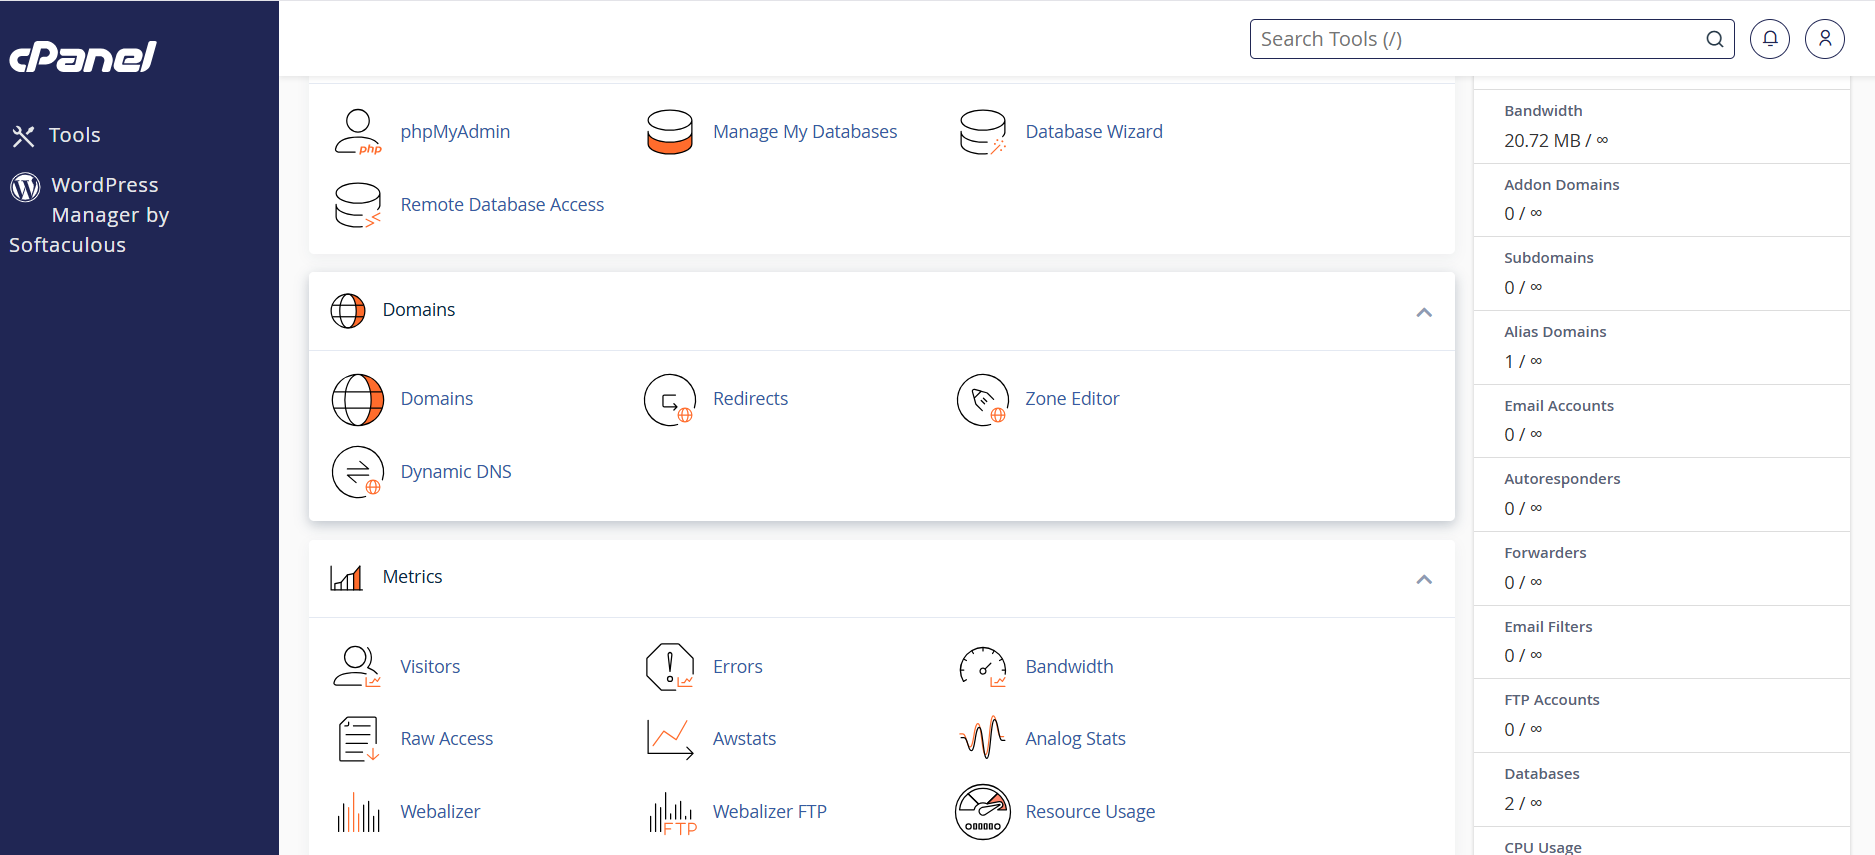Click the Redirects icon
This screenshot has height=855, width=1875.
tap(670, 399)
